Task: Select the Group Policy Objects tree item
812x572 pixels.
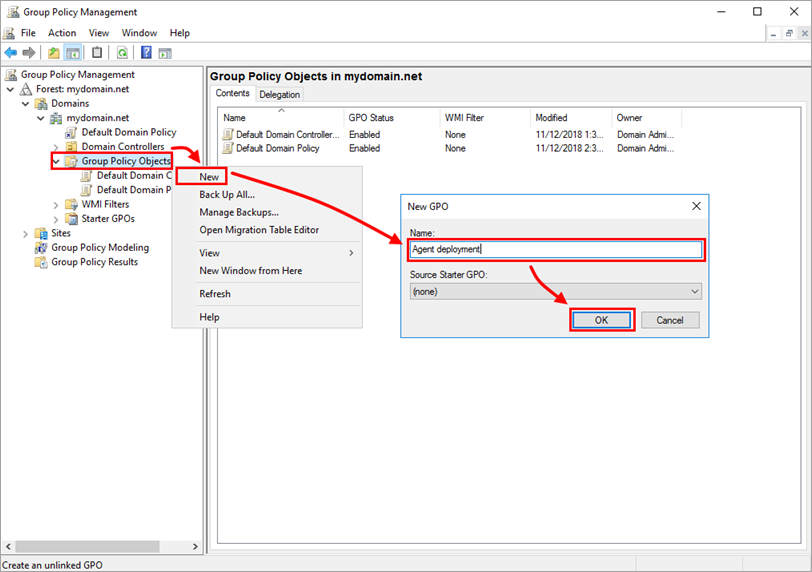Action: (126, 162)
